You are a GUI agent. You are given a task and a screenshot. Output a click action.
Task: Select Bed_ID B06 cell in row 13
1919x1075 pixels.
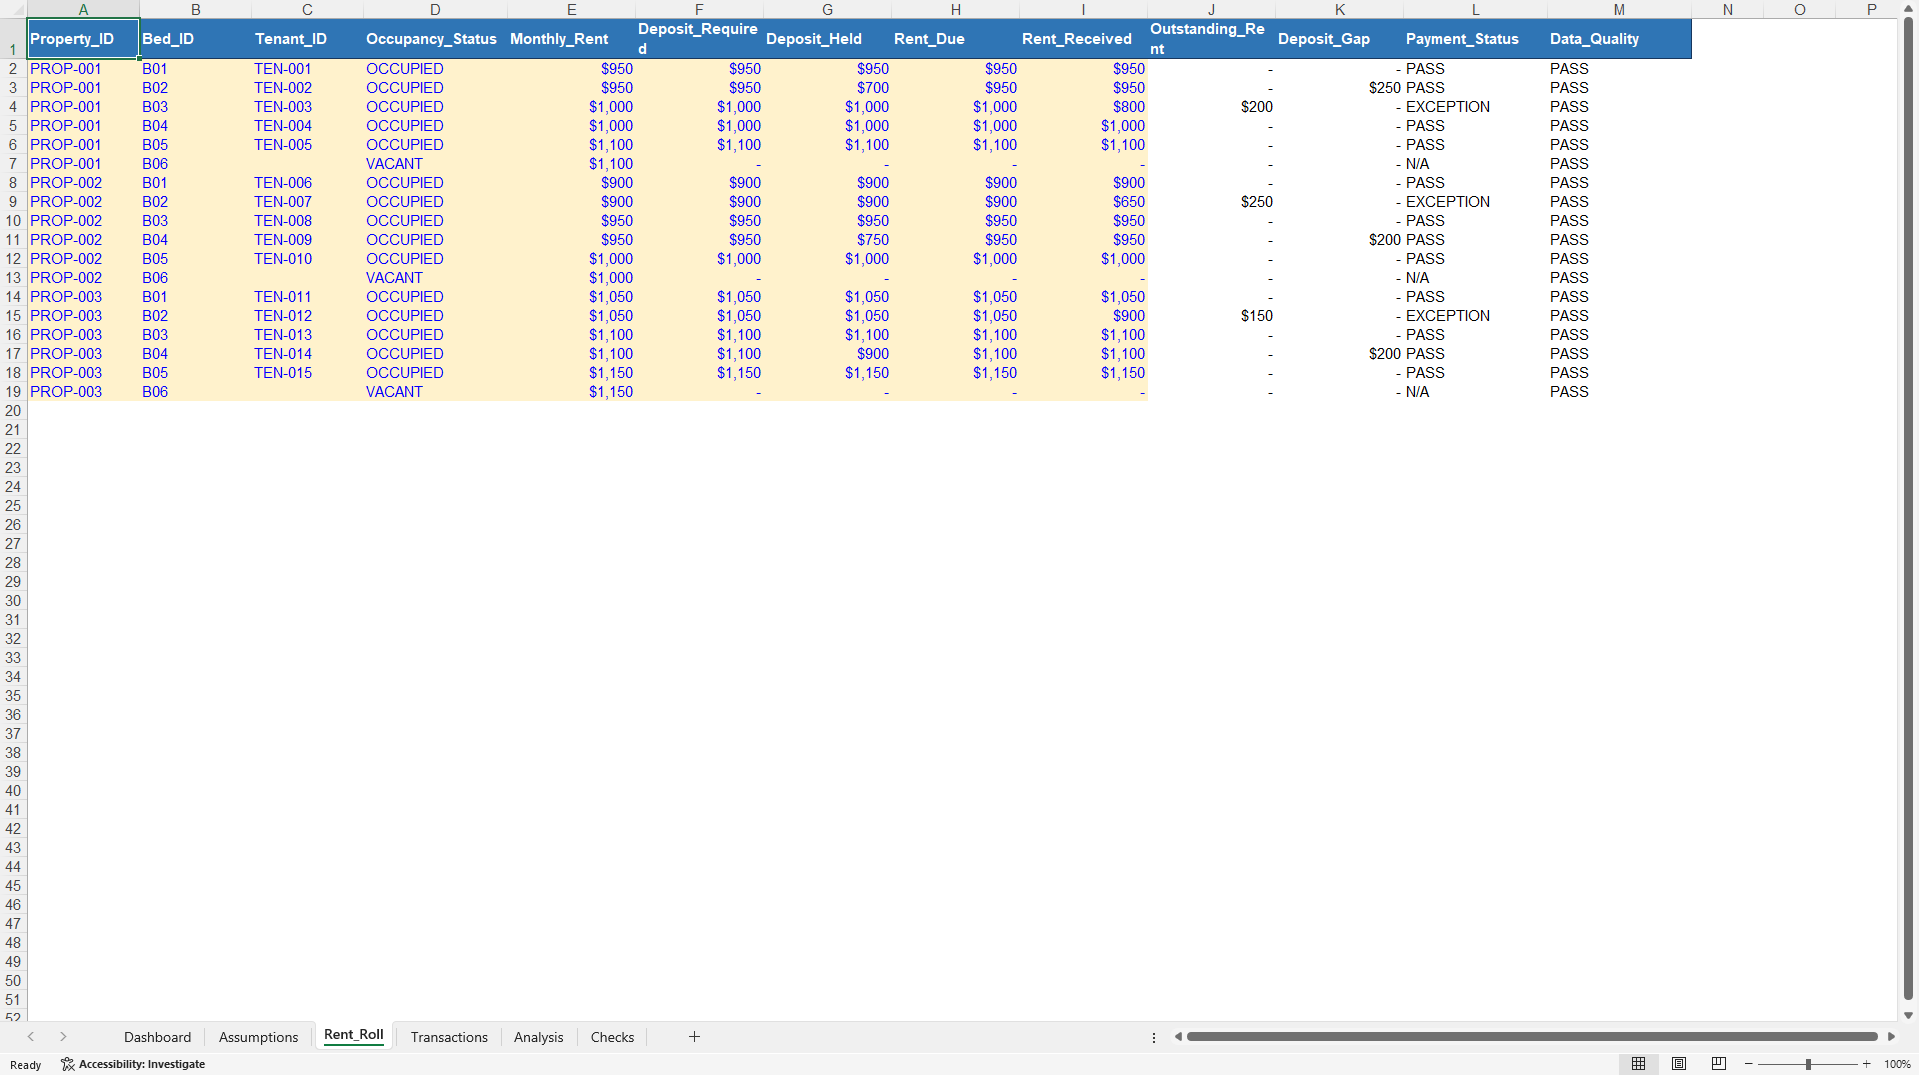click(195, 278)
